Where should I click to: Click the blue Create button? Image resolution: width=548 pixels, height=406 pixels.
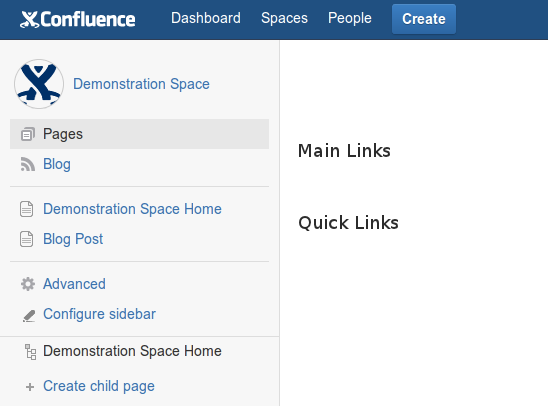[x=424, y=19]
